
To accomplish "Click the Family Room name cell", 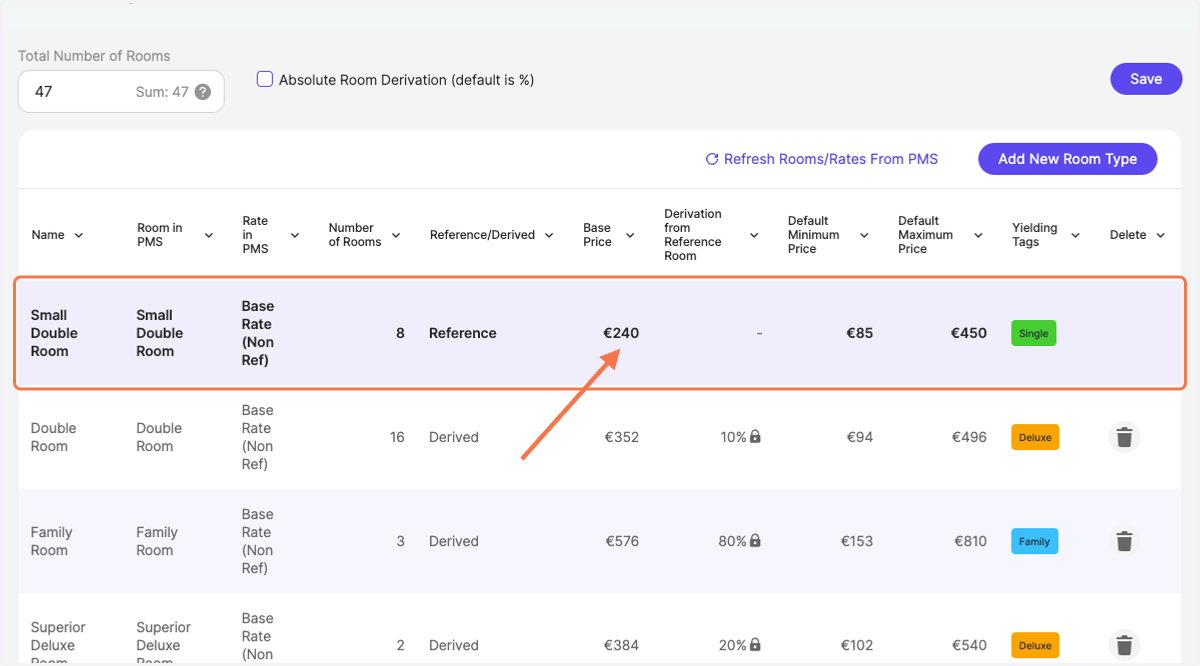I will click(50, 541).
